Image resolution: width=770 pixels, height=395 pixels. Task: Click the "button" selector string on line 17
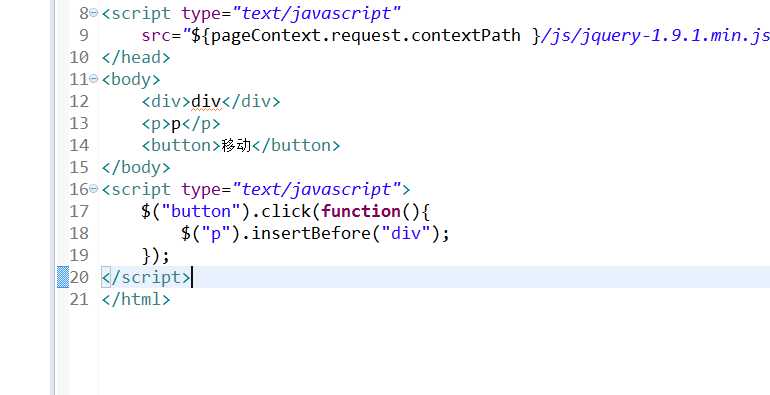point(201,211)
